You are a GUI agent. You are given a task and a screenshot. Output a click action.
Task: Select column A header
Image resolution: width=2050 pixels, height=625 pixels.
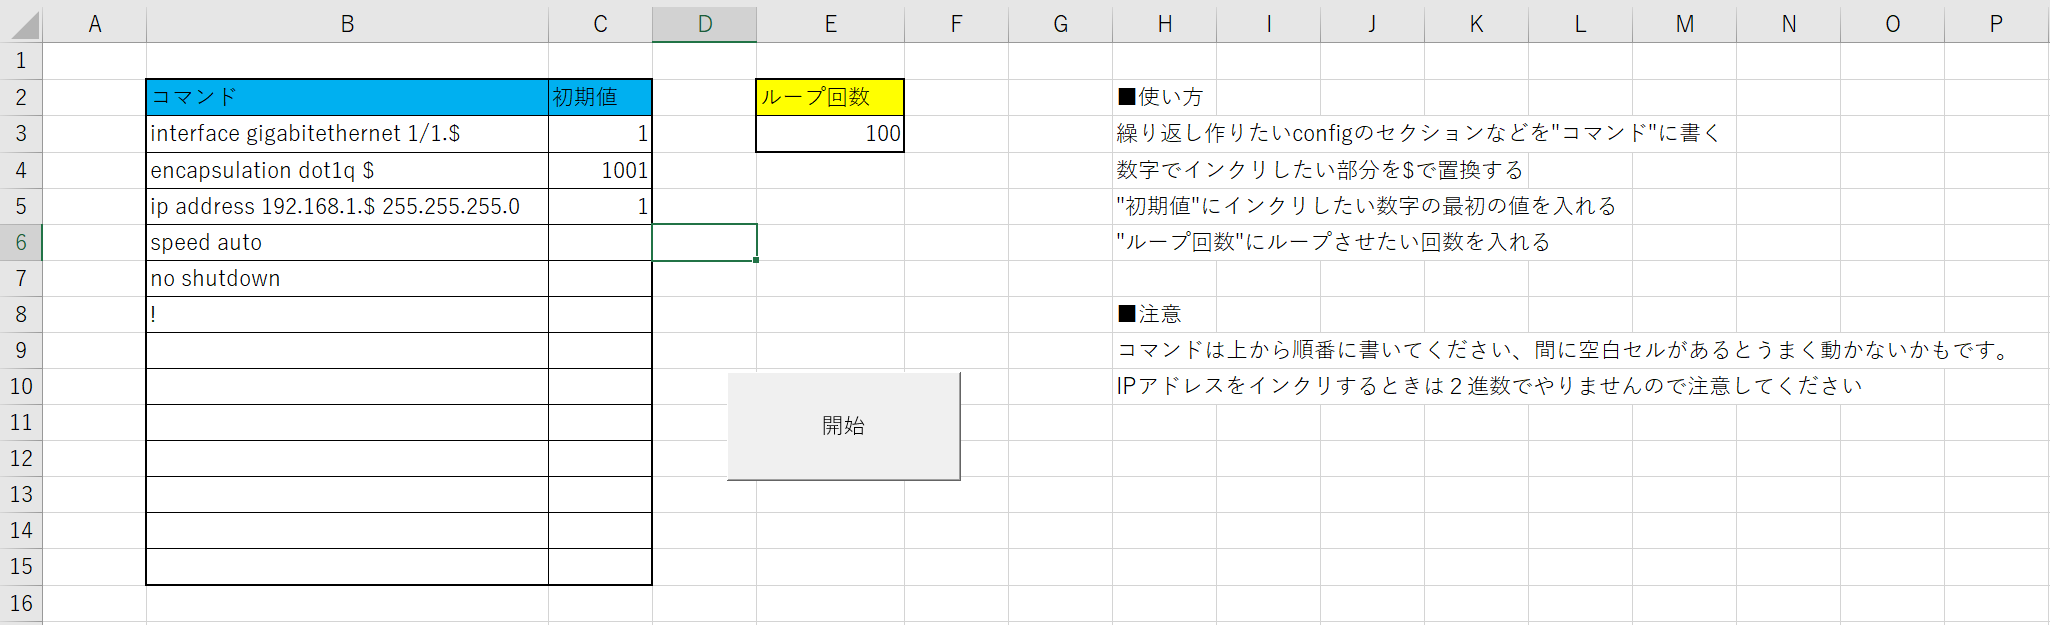point(95,24)
